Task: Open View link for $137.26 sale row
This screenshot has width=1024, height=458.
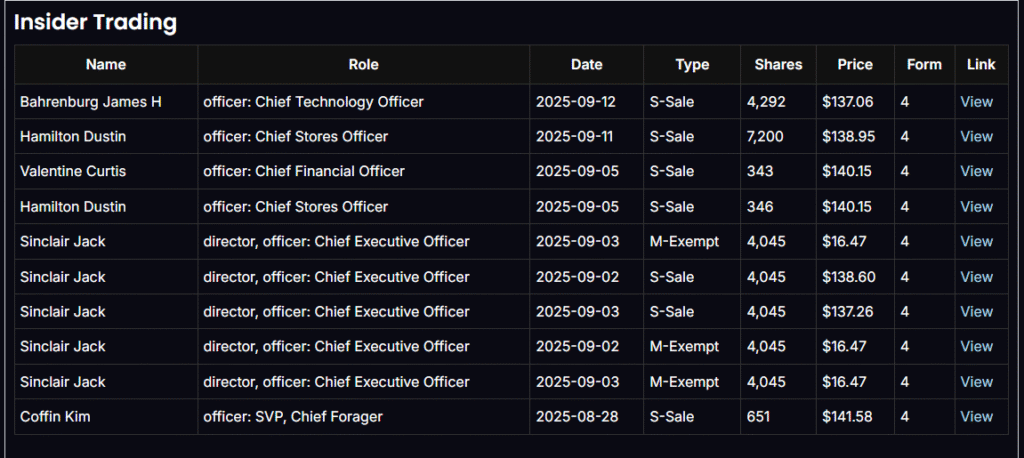Action: 976,311
